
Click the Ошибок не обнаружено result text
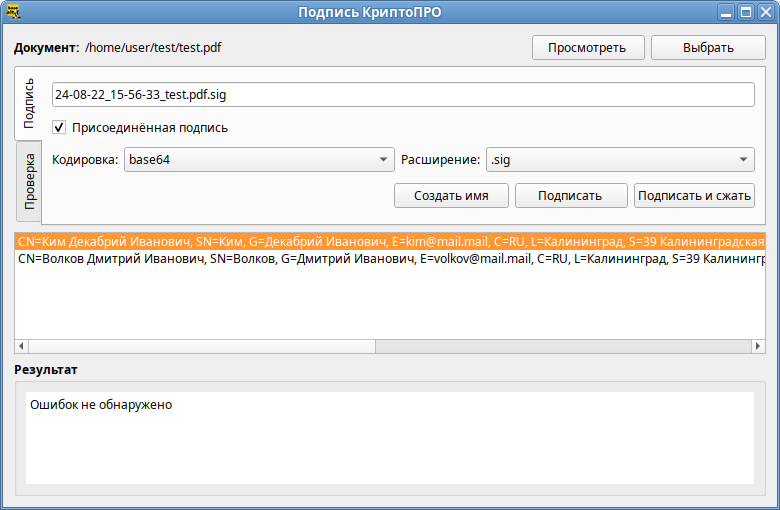[101, 405]
